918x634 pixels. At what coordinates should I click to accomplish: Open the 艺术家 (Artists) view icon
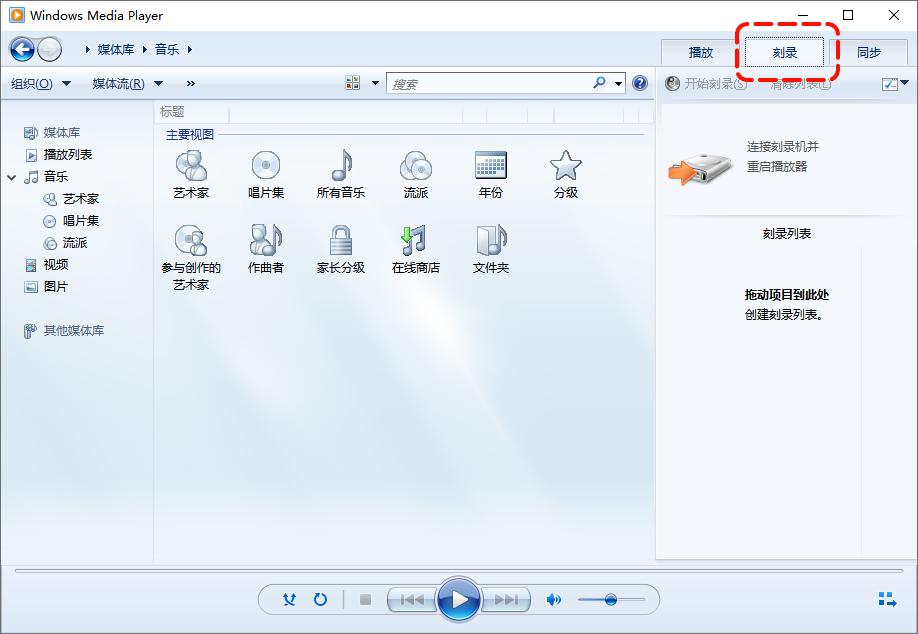pos(191,173)
